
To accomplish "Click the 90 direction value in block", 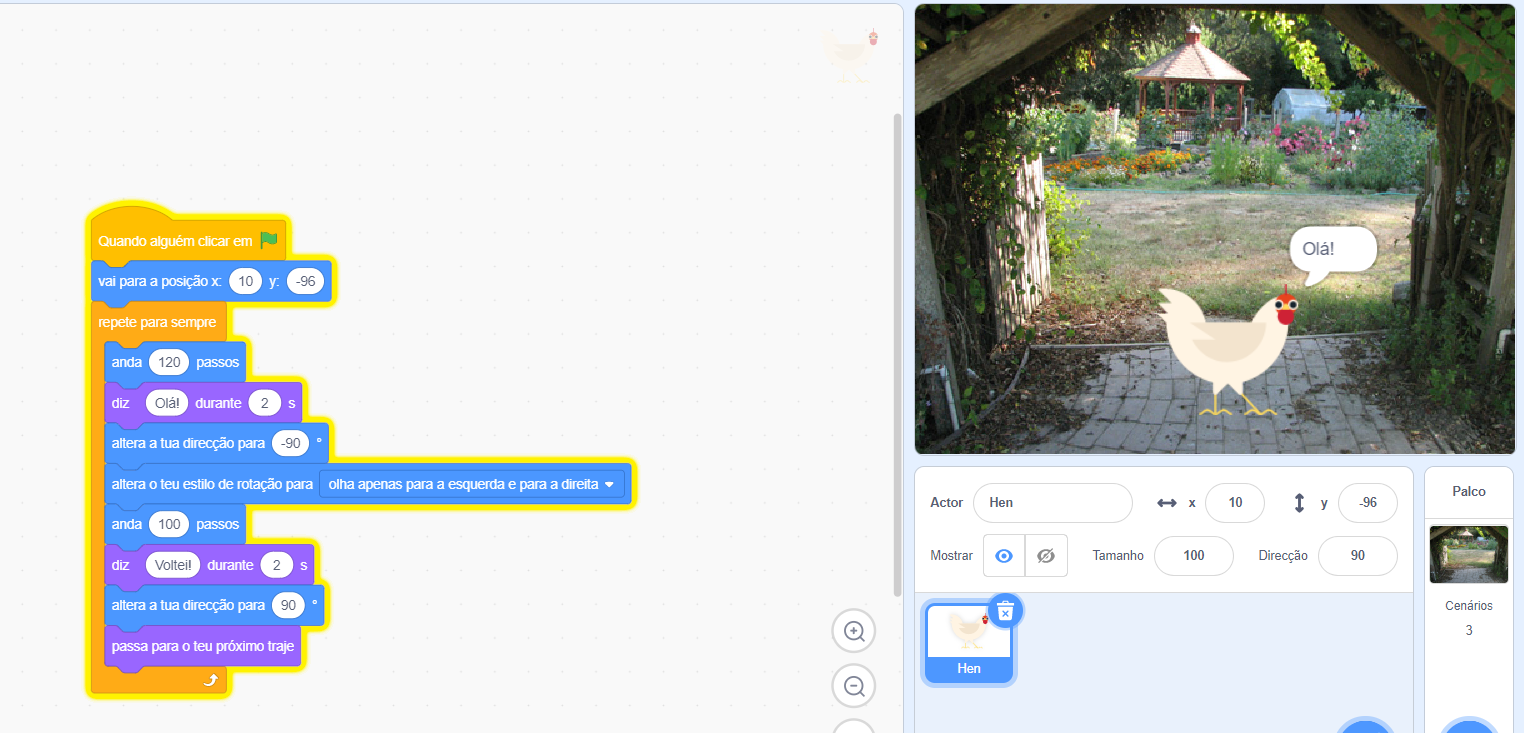I will tap(288, 605).
